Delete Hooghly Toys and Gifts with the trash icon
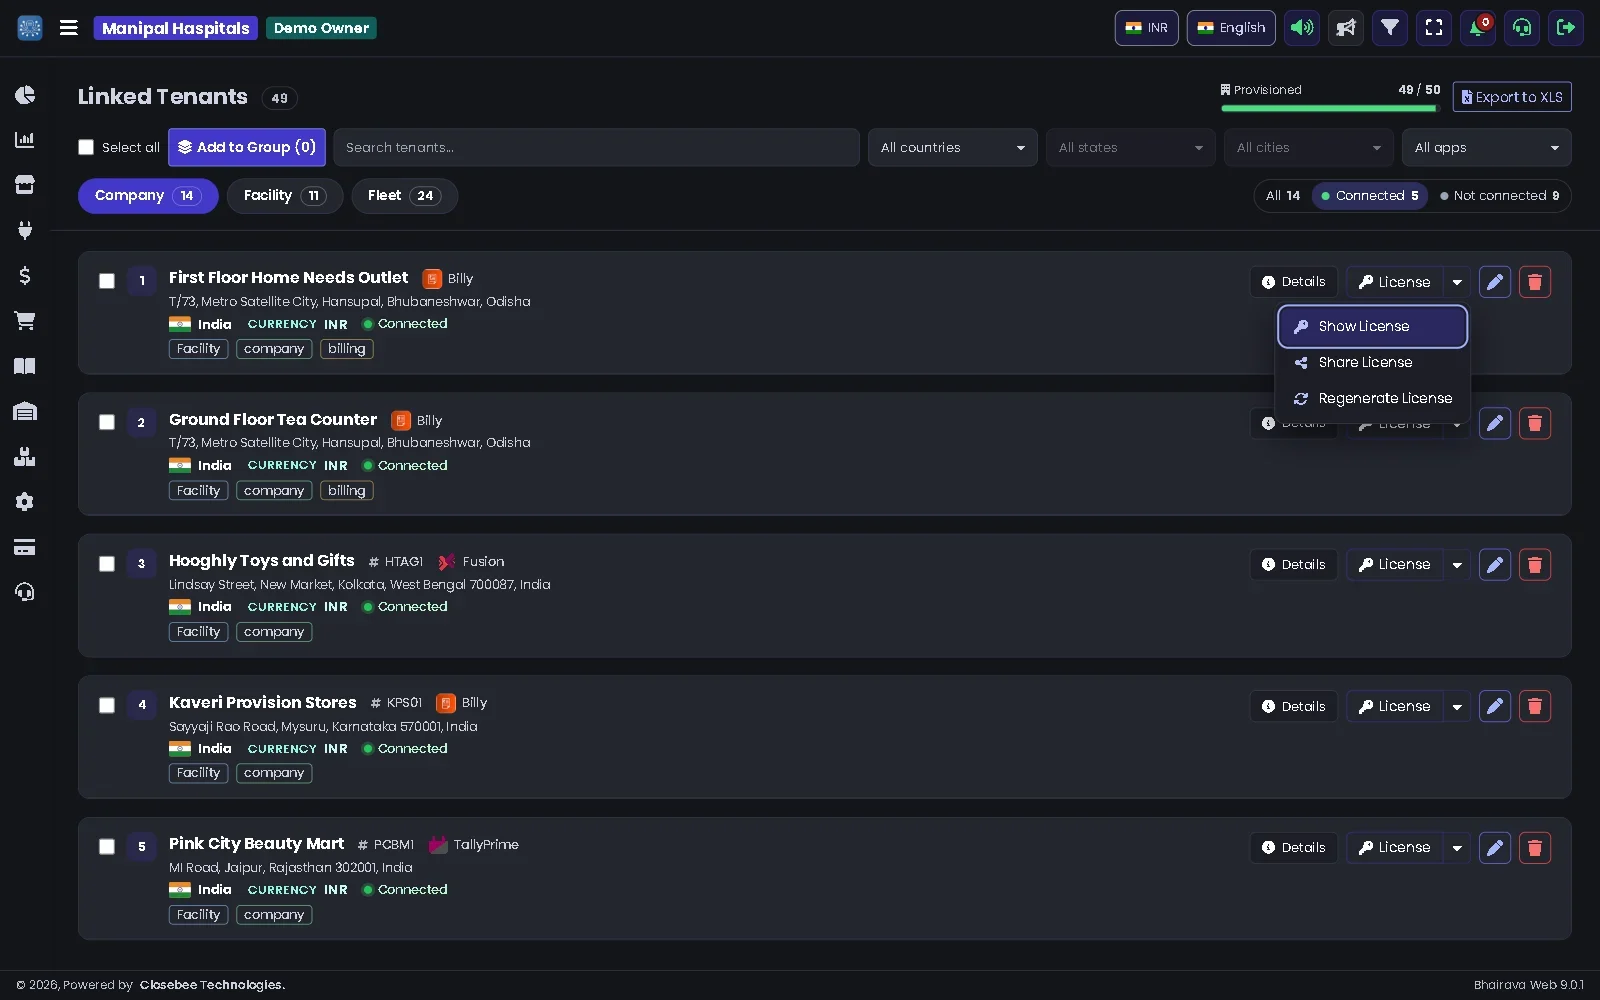The width and height of the screenshot is (1600, 1000). pos(1535,565)
